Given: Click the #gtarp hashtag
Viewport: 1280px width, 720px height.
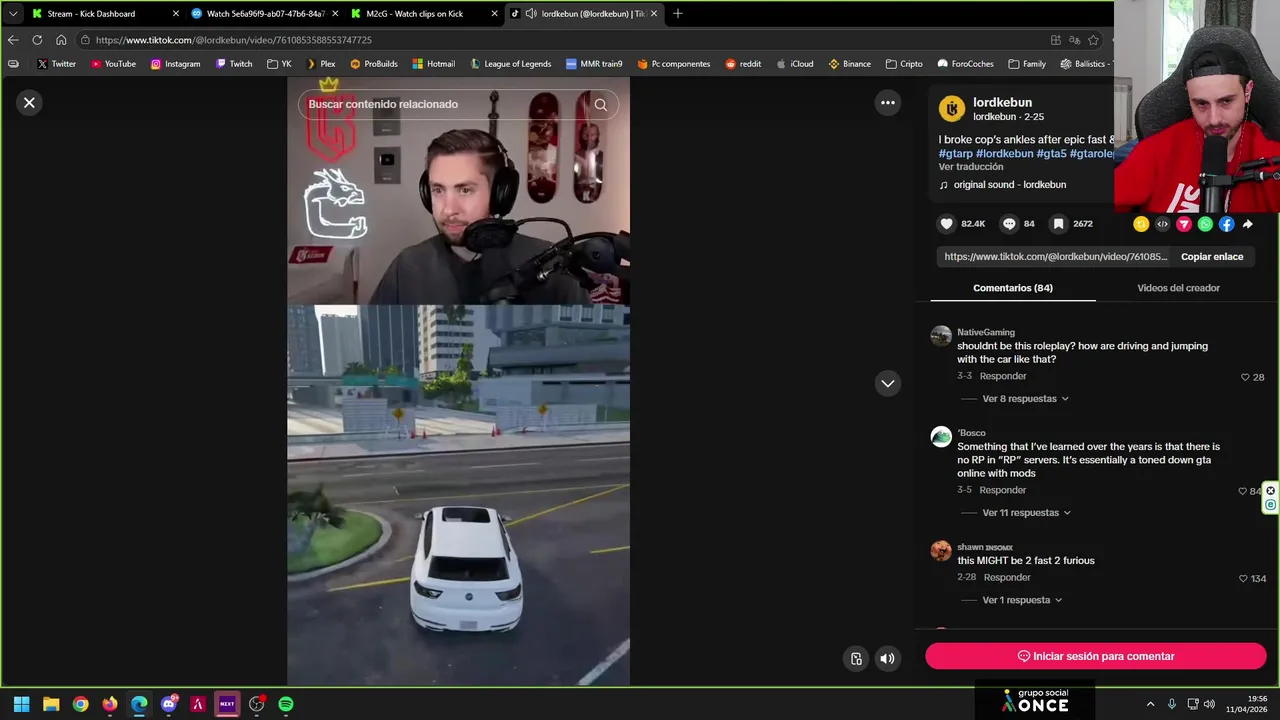Looking at the screenshot, I should coord(955,153).
